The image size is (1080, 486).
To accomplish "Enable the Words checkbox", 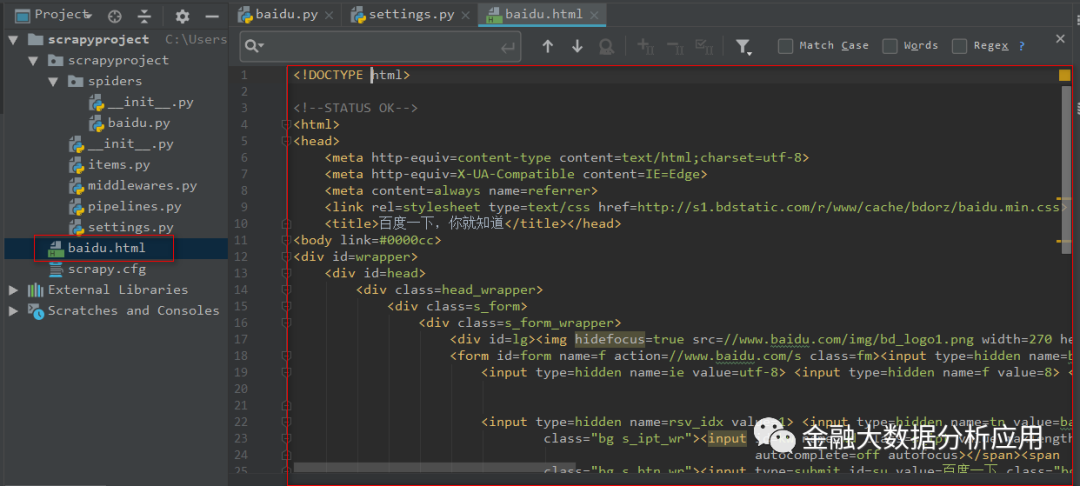I will 890,46.
